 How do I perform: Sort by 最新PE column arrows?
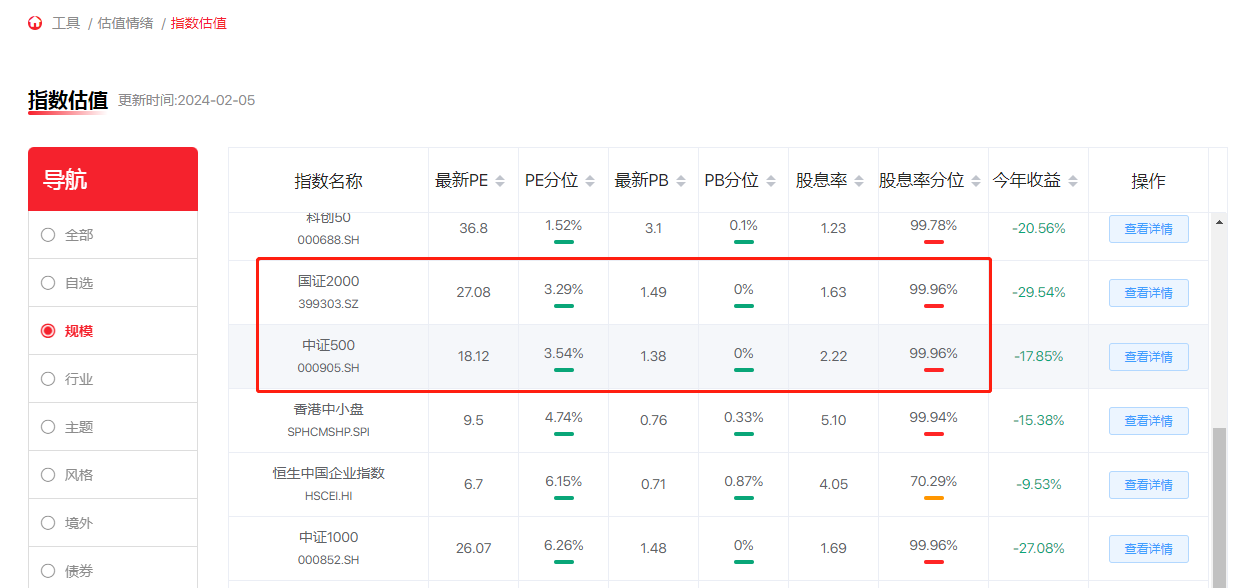pos(500,181)
